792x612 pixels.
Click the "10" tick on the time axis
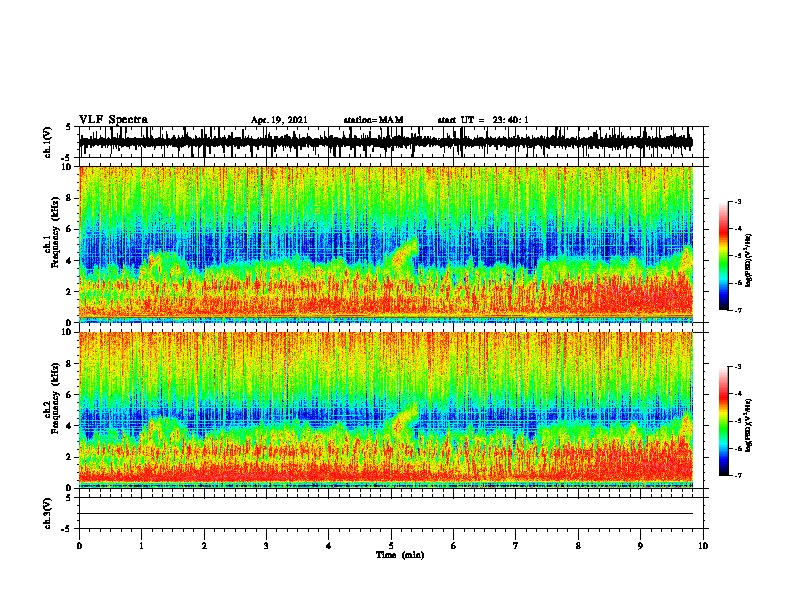tap(703, 546)
